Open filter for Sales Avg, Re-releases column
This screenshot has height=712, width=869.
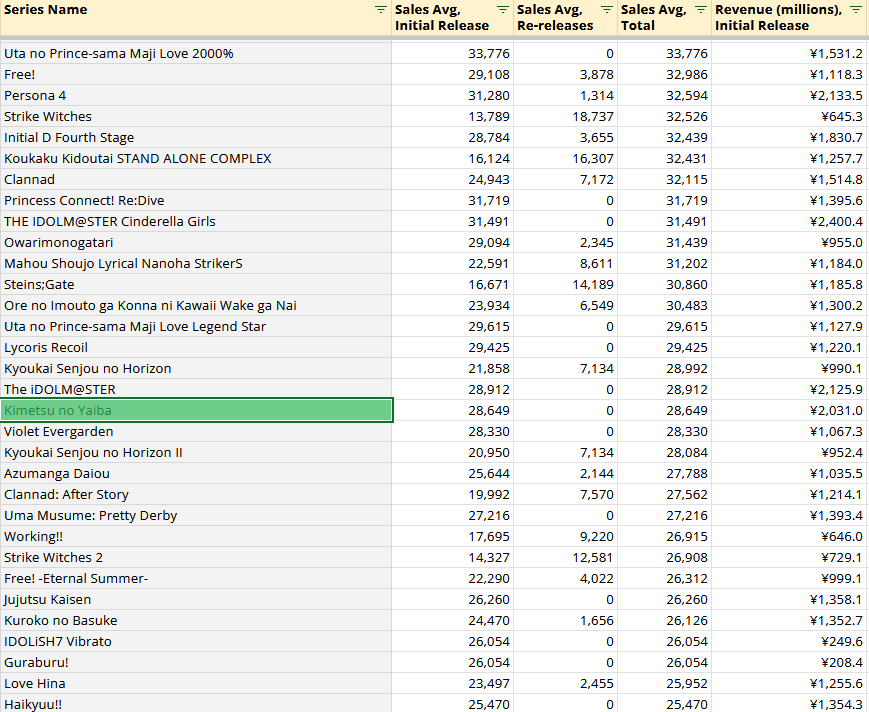[607, 9]
